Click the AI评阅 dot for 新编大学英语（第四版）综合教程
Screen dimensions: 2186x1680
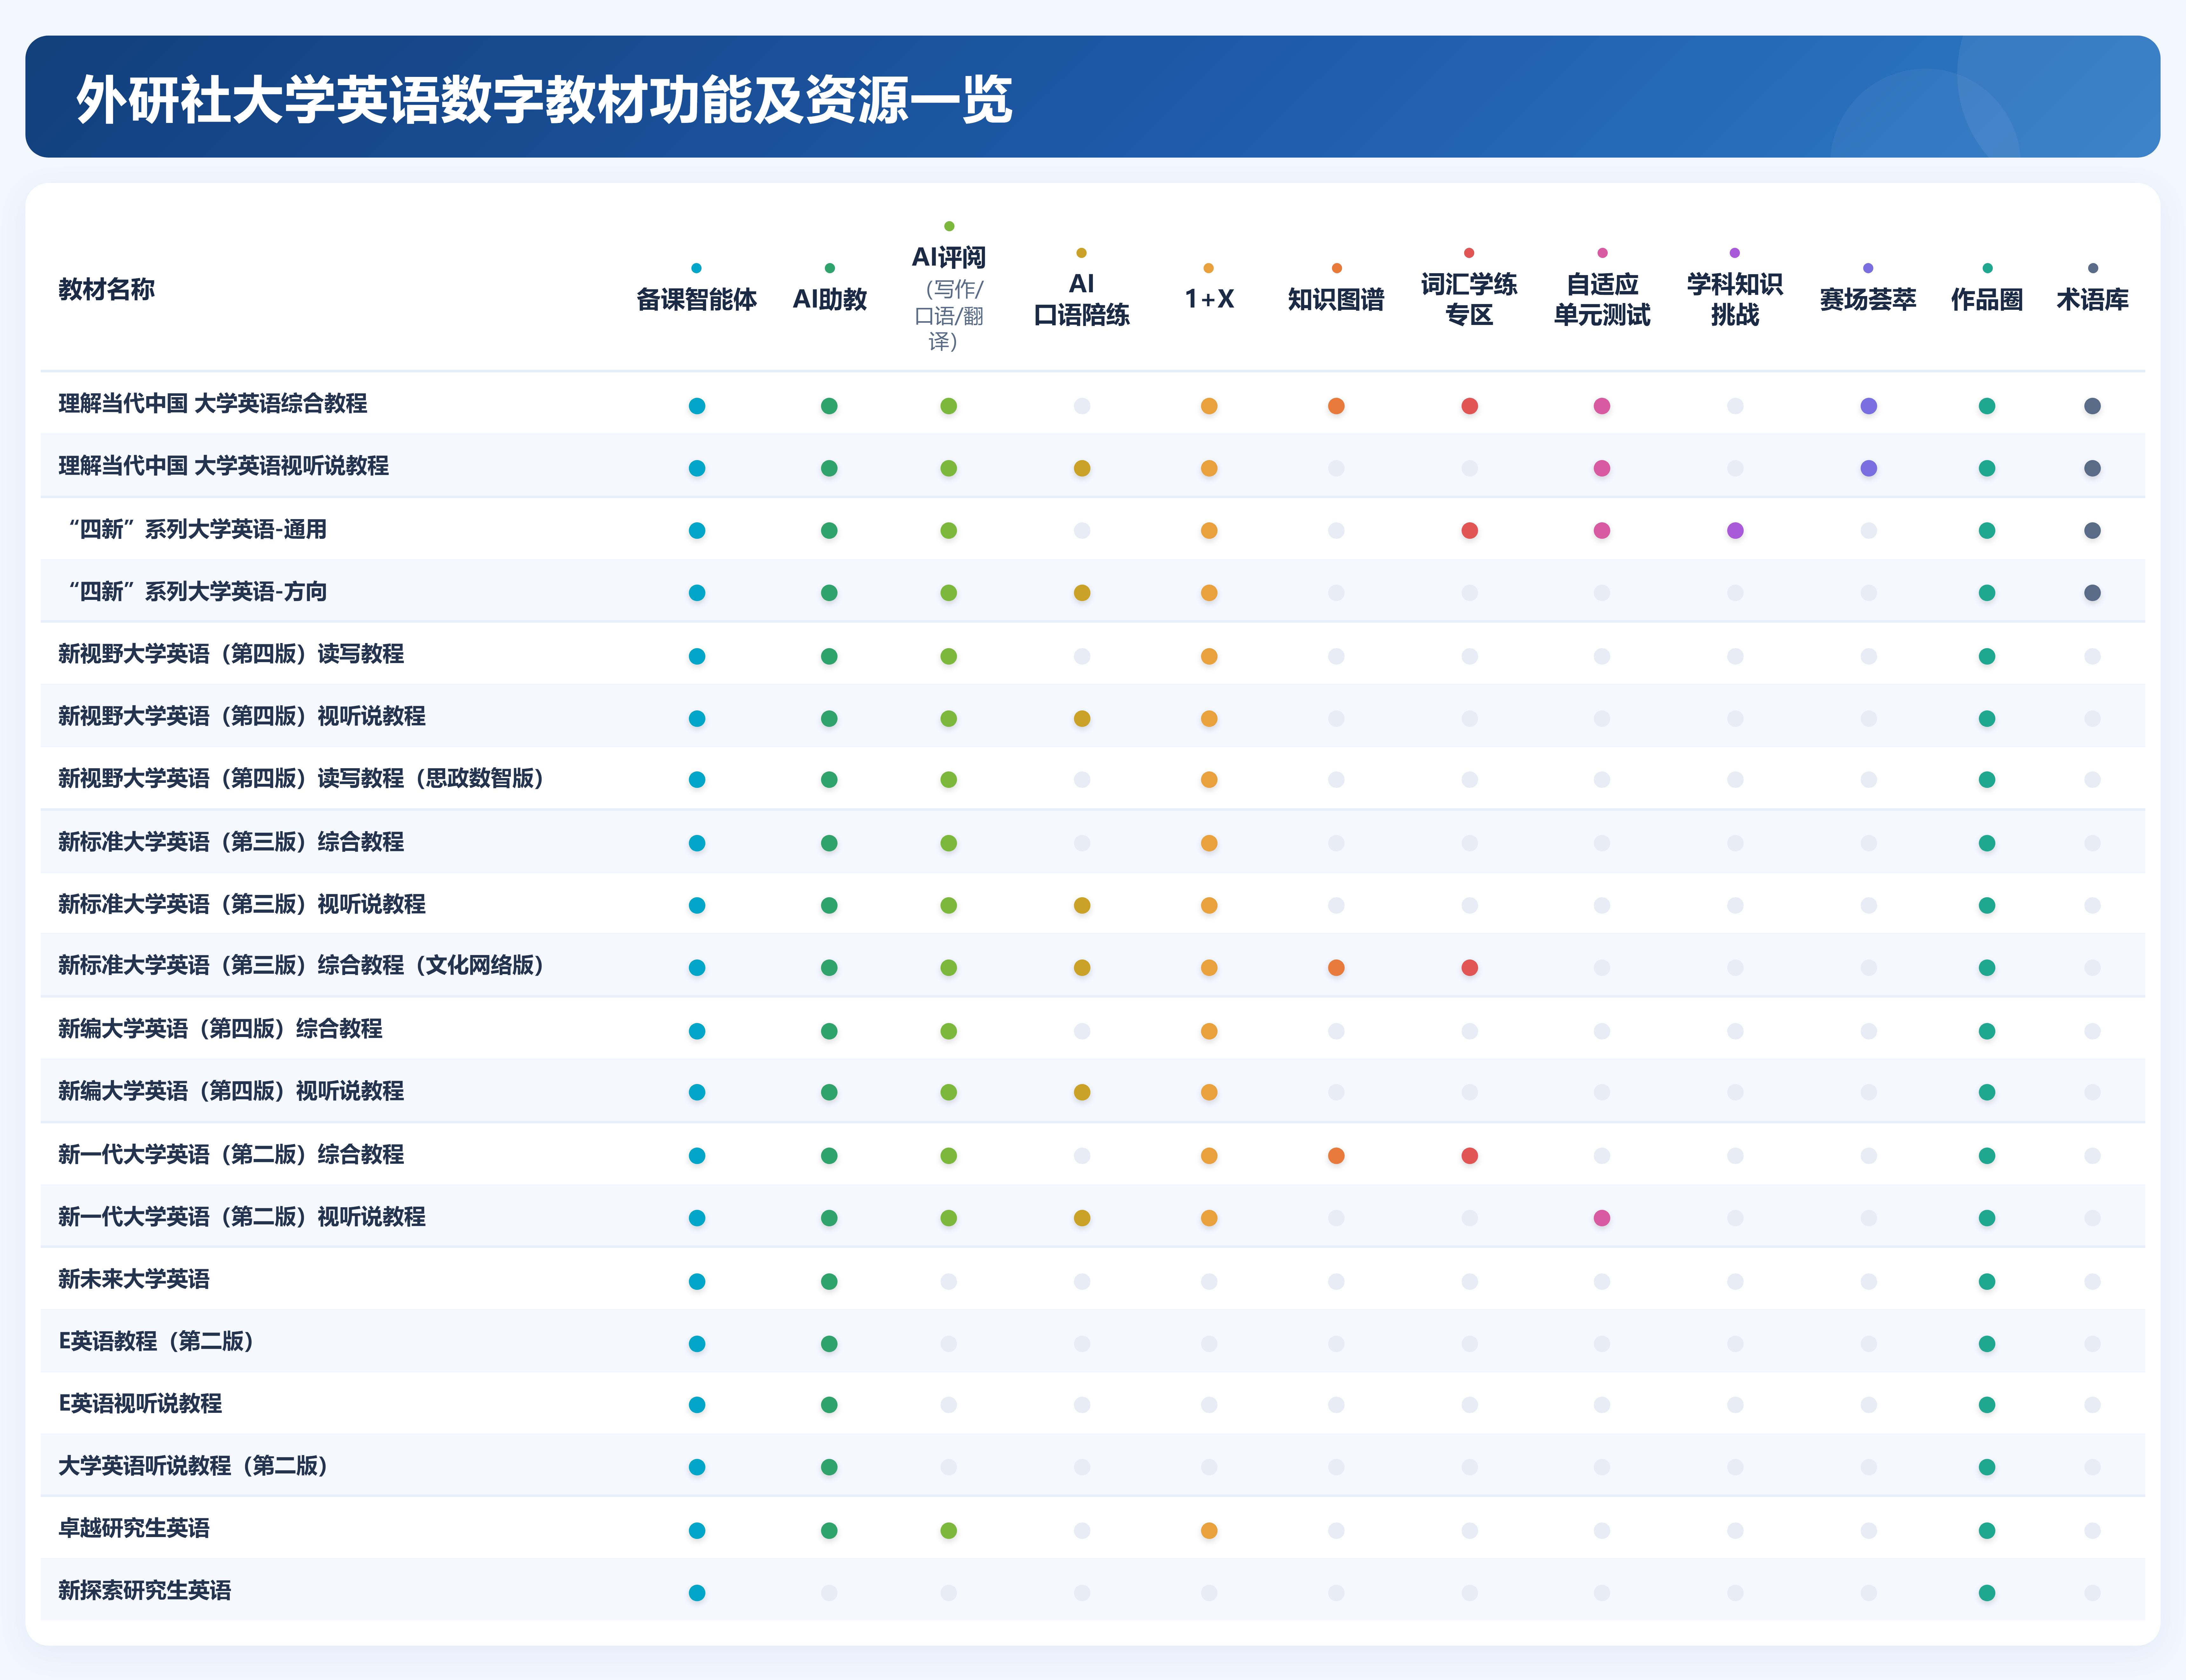[x=949, y=1031]
